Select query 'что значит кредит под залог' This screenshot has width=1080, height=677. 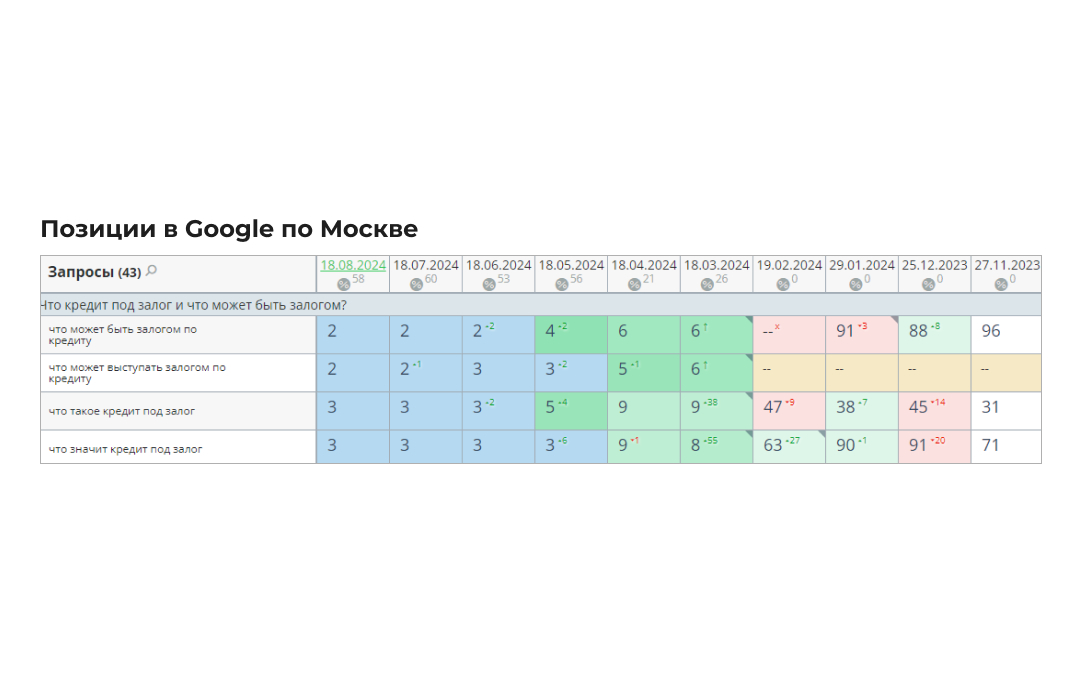[x=126, y=449]
